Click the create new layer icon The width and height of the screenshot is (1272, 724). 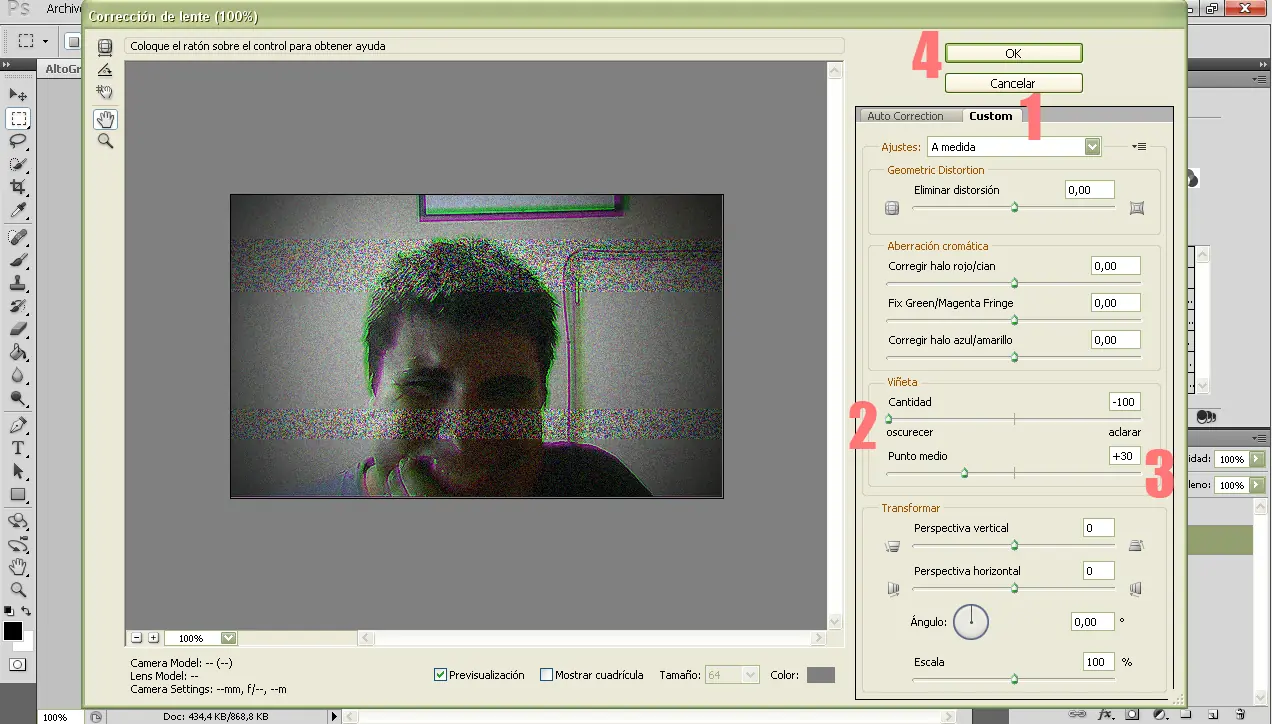point(1212,714)
